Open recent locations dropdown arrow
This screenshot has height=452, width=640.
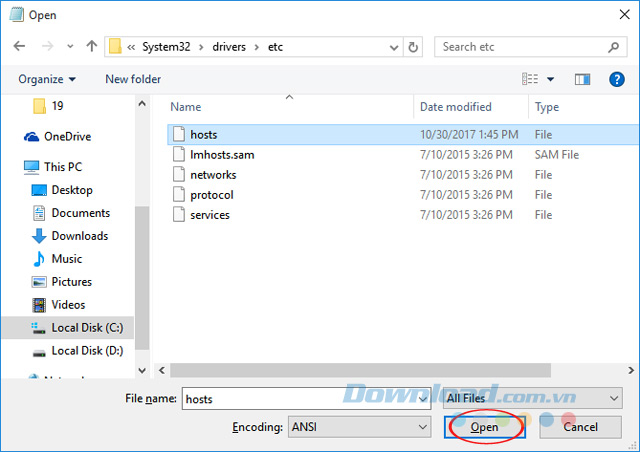point(70,47)
